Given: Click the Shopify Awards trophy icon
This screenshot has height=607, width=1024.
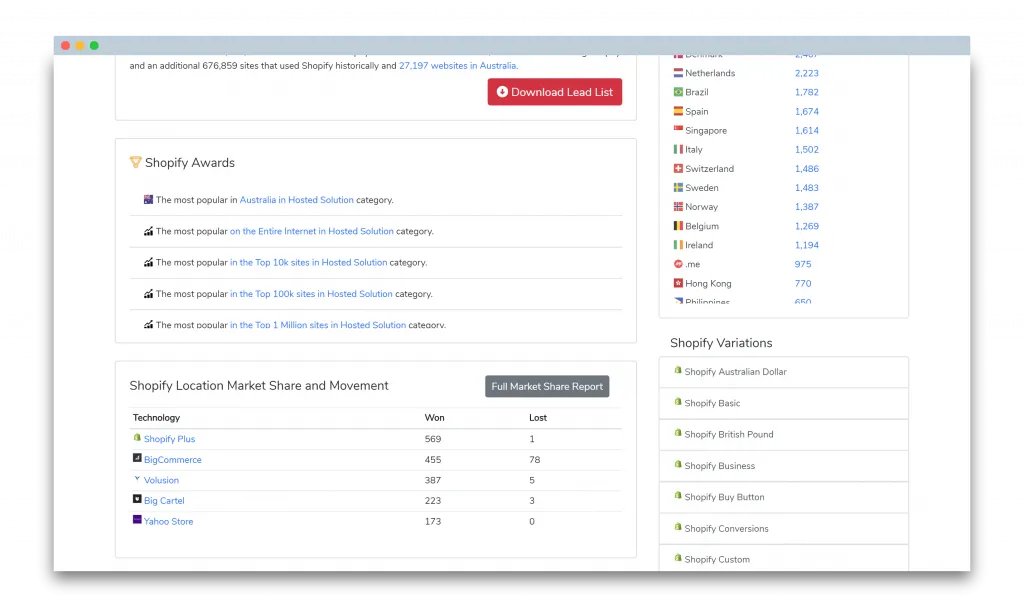Looking at the screenshot, I should pyautogui.click(x=135, y=162).
